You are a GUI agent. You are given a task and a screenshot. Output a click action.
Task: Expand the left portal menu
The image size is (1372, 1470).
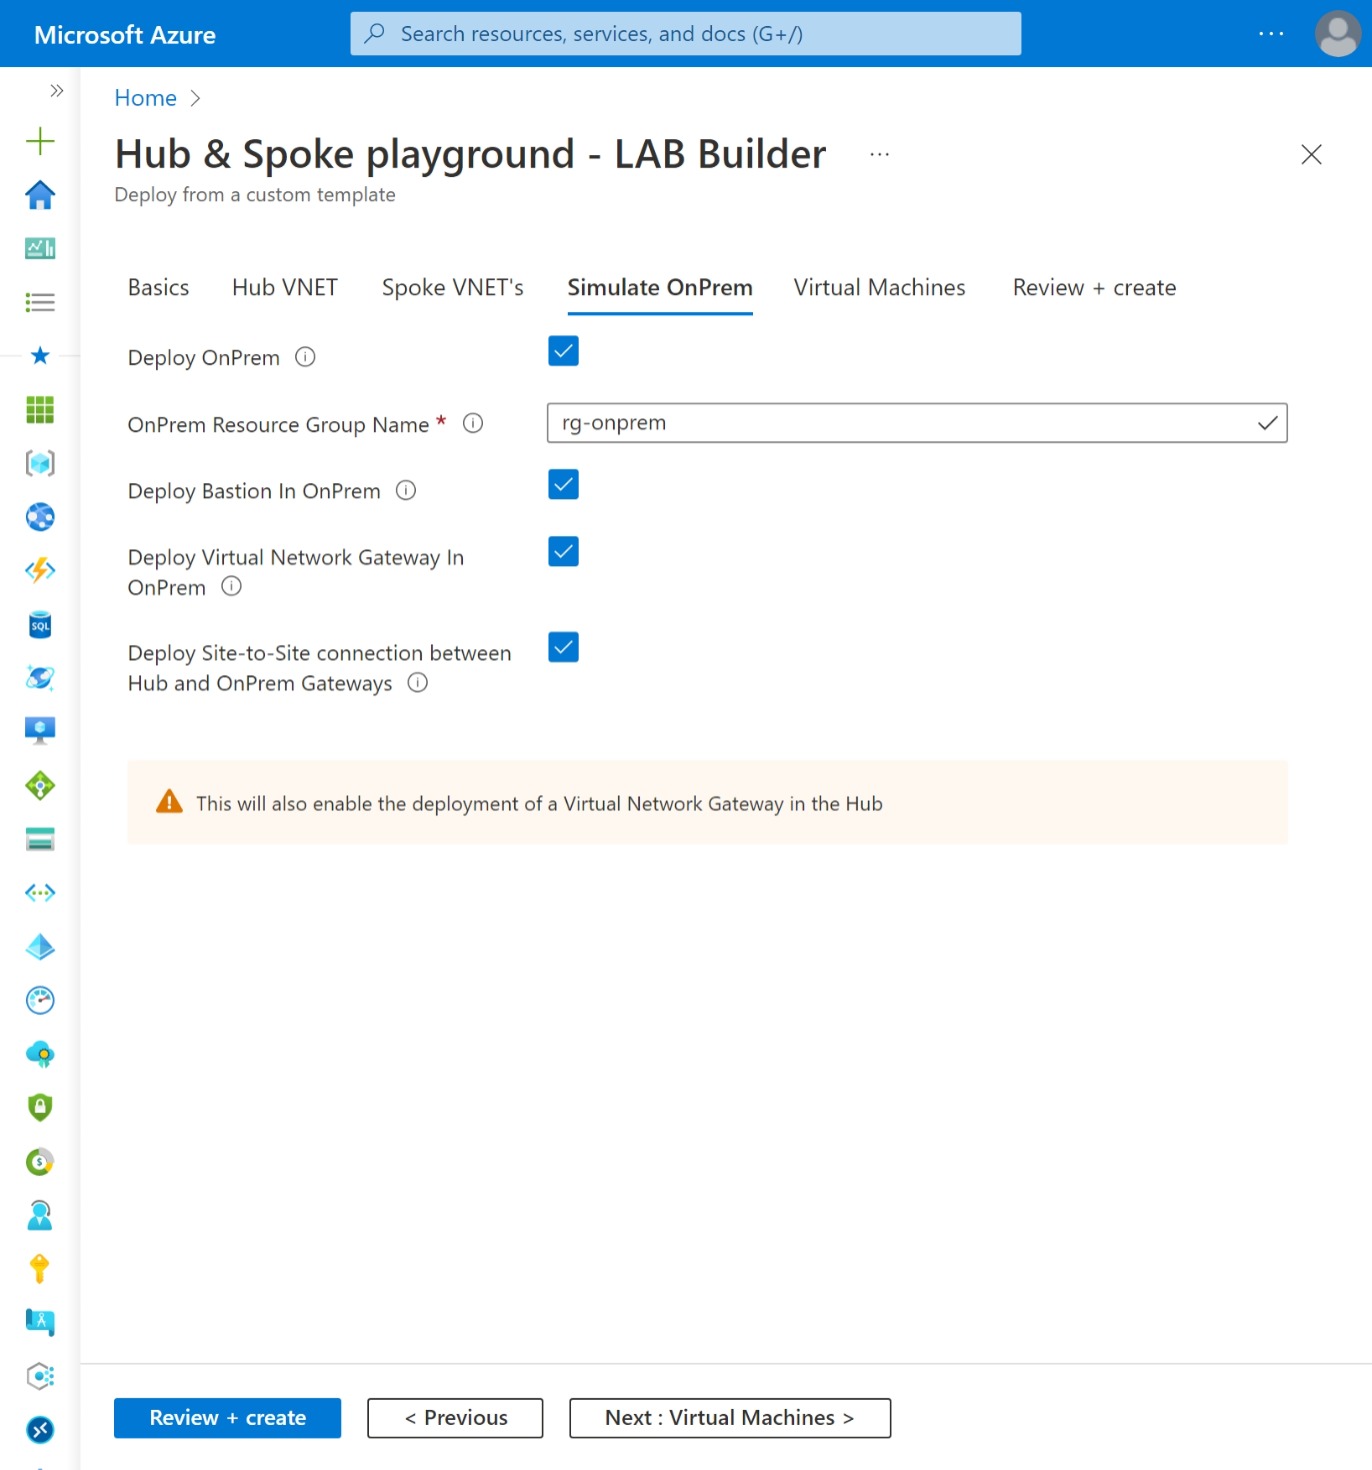point(57,91)
